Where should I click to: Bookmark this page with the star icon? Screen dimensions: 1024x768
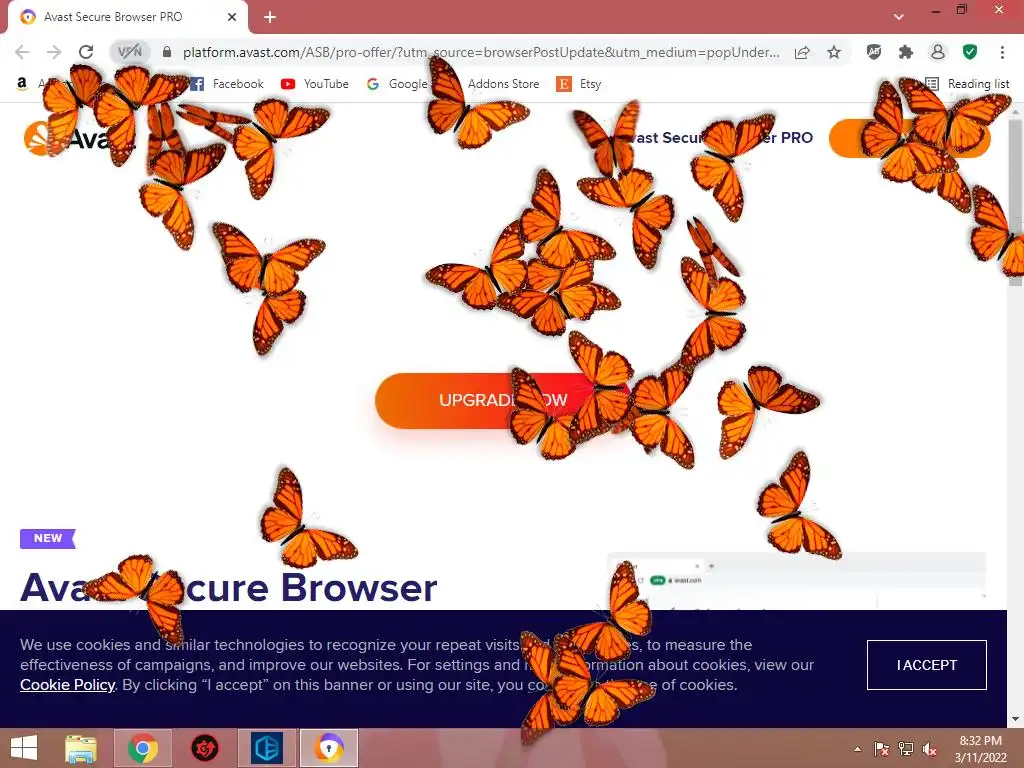point(834,52)
